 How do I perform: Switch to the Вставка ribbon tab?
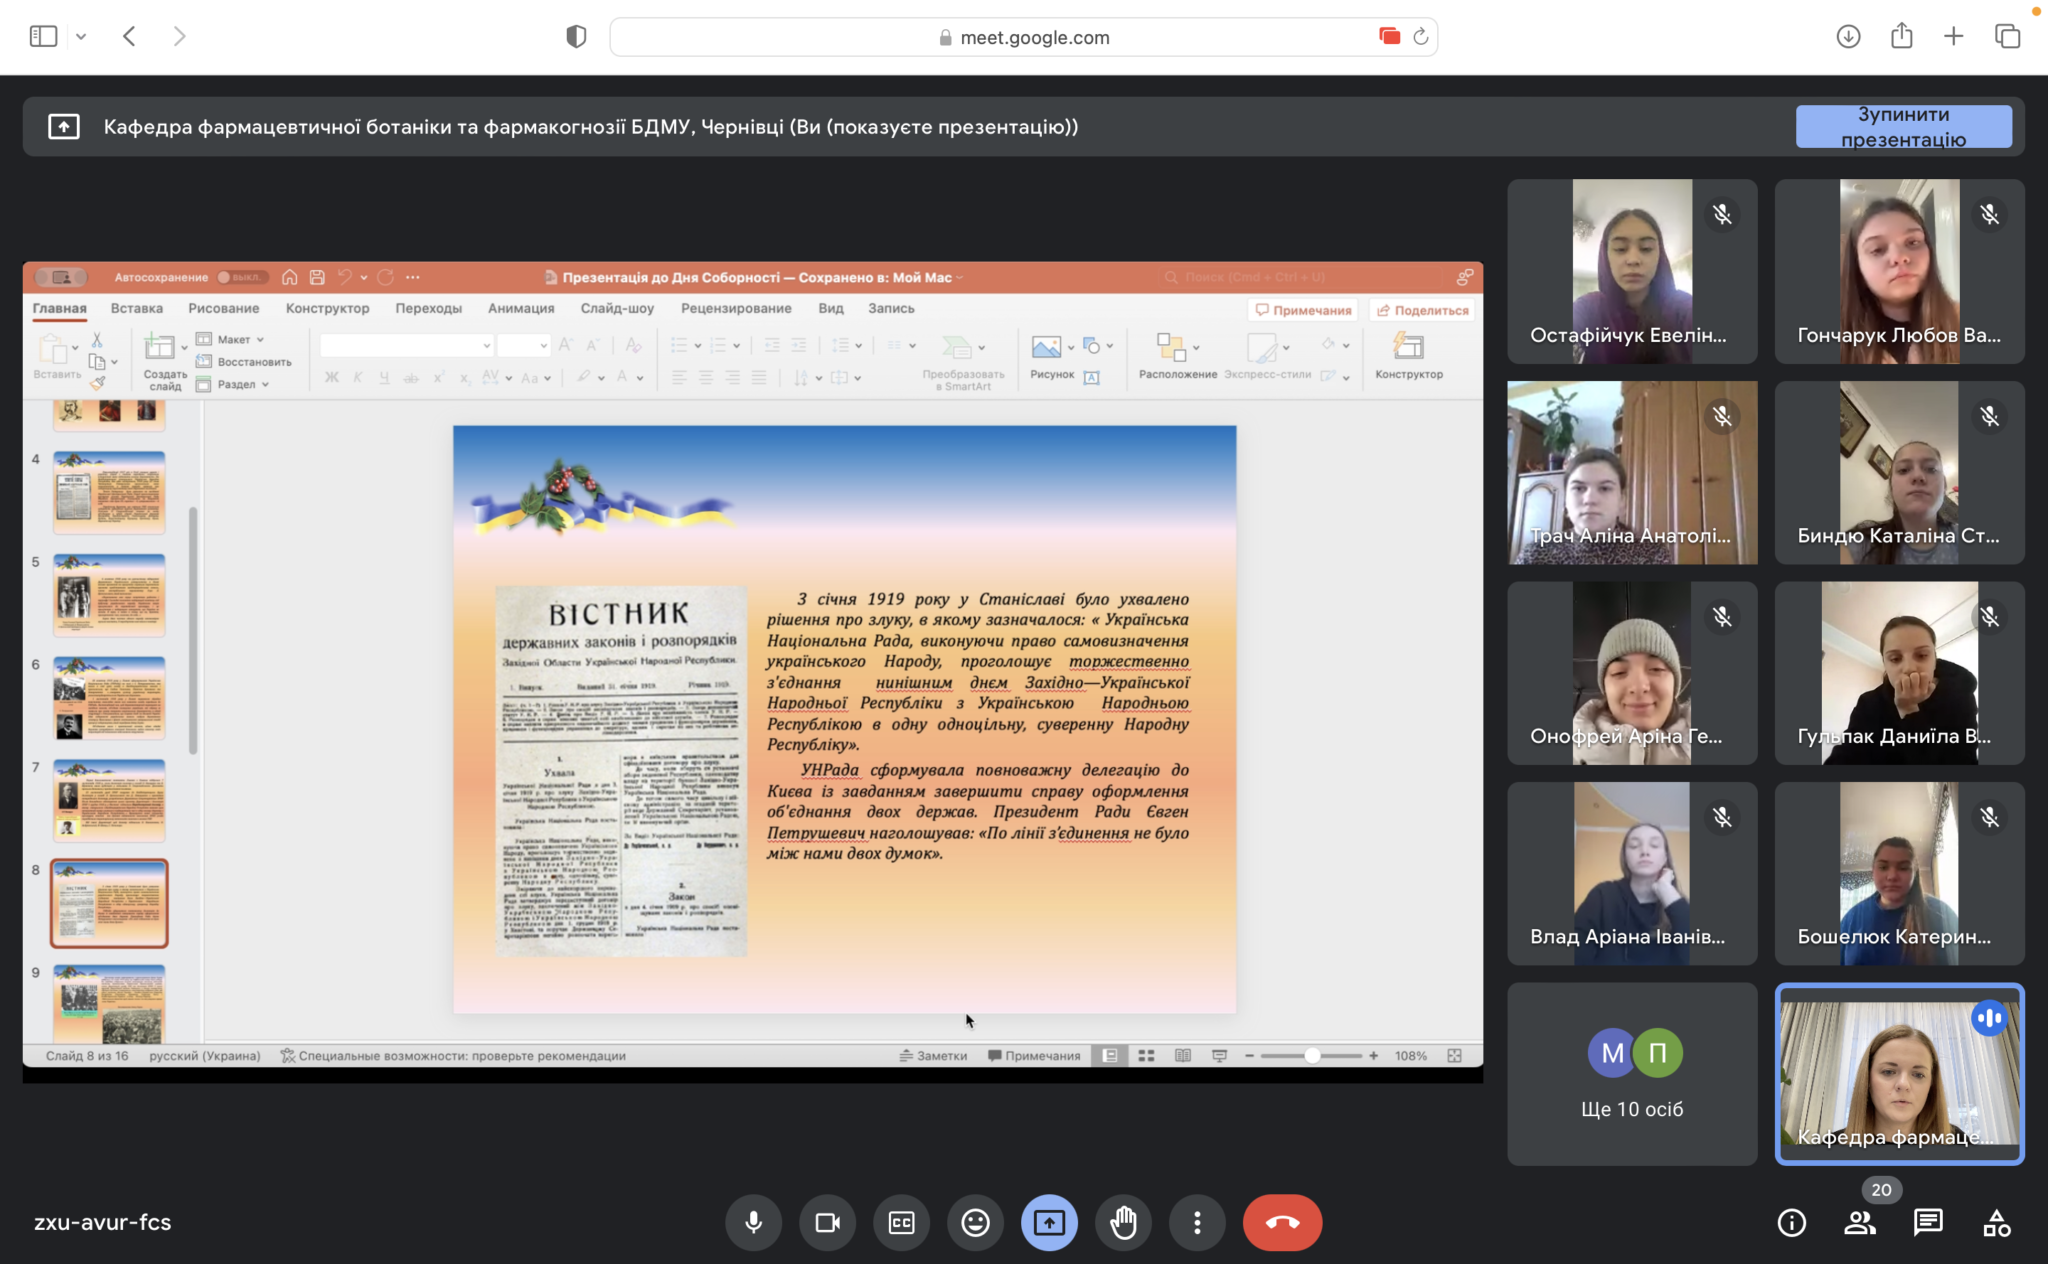click(x=136, y=308)
